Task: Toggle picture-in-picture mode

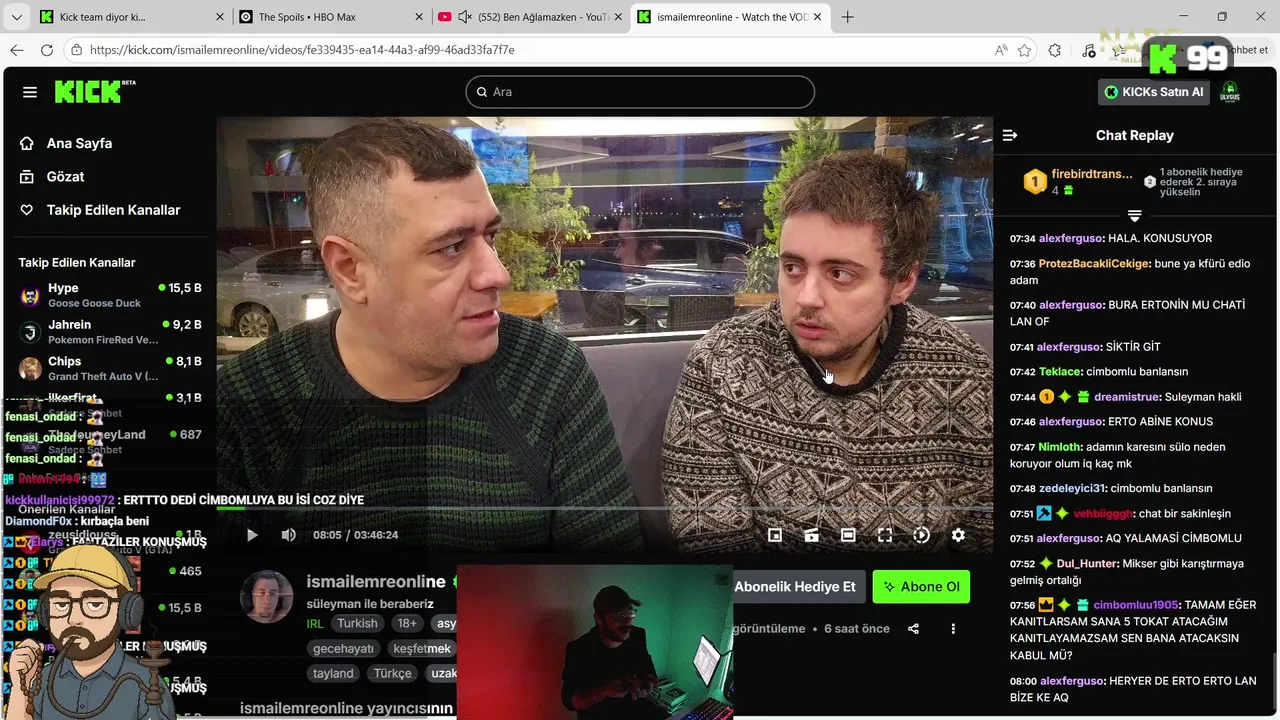Action: pyautogui.click(x=774, y=535)
